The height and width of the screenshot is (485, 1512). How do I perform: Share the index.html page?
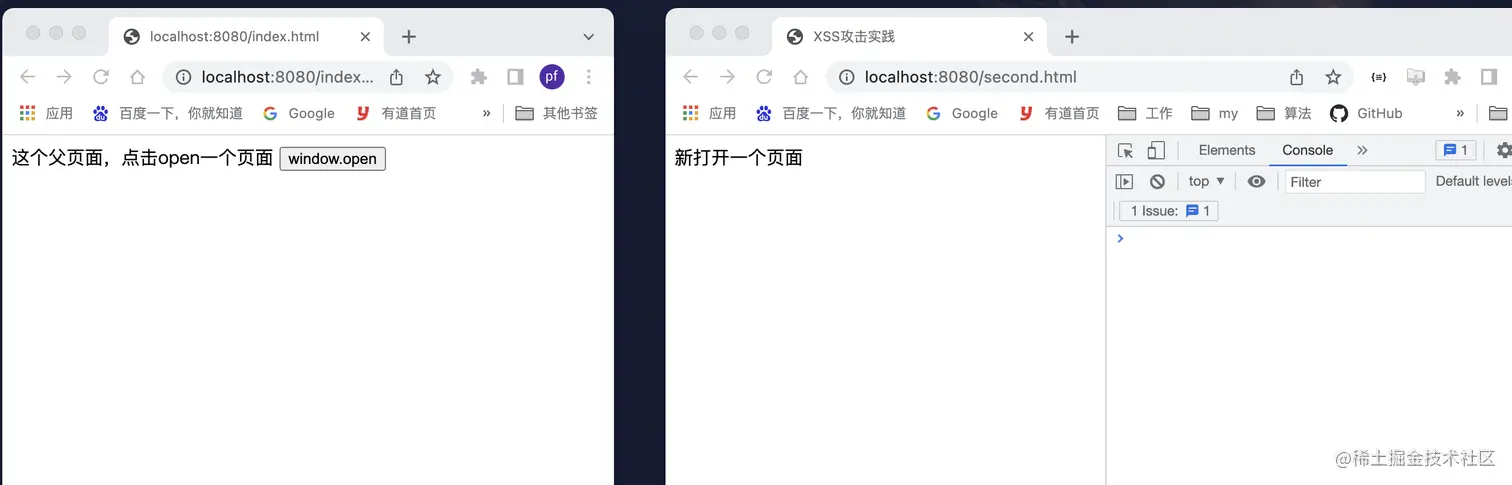(396, 77)
